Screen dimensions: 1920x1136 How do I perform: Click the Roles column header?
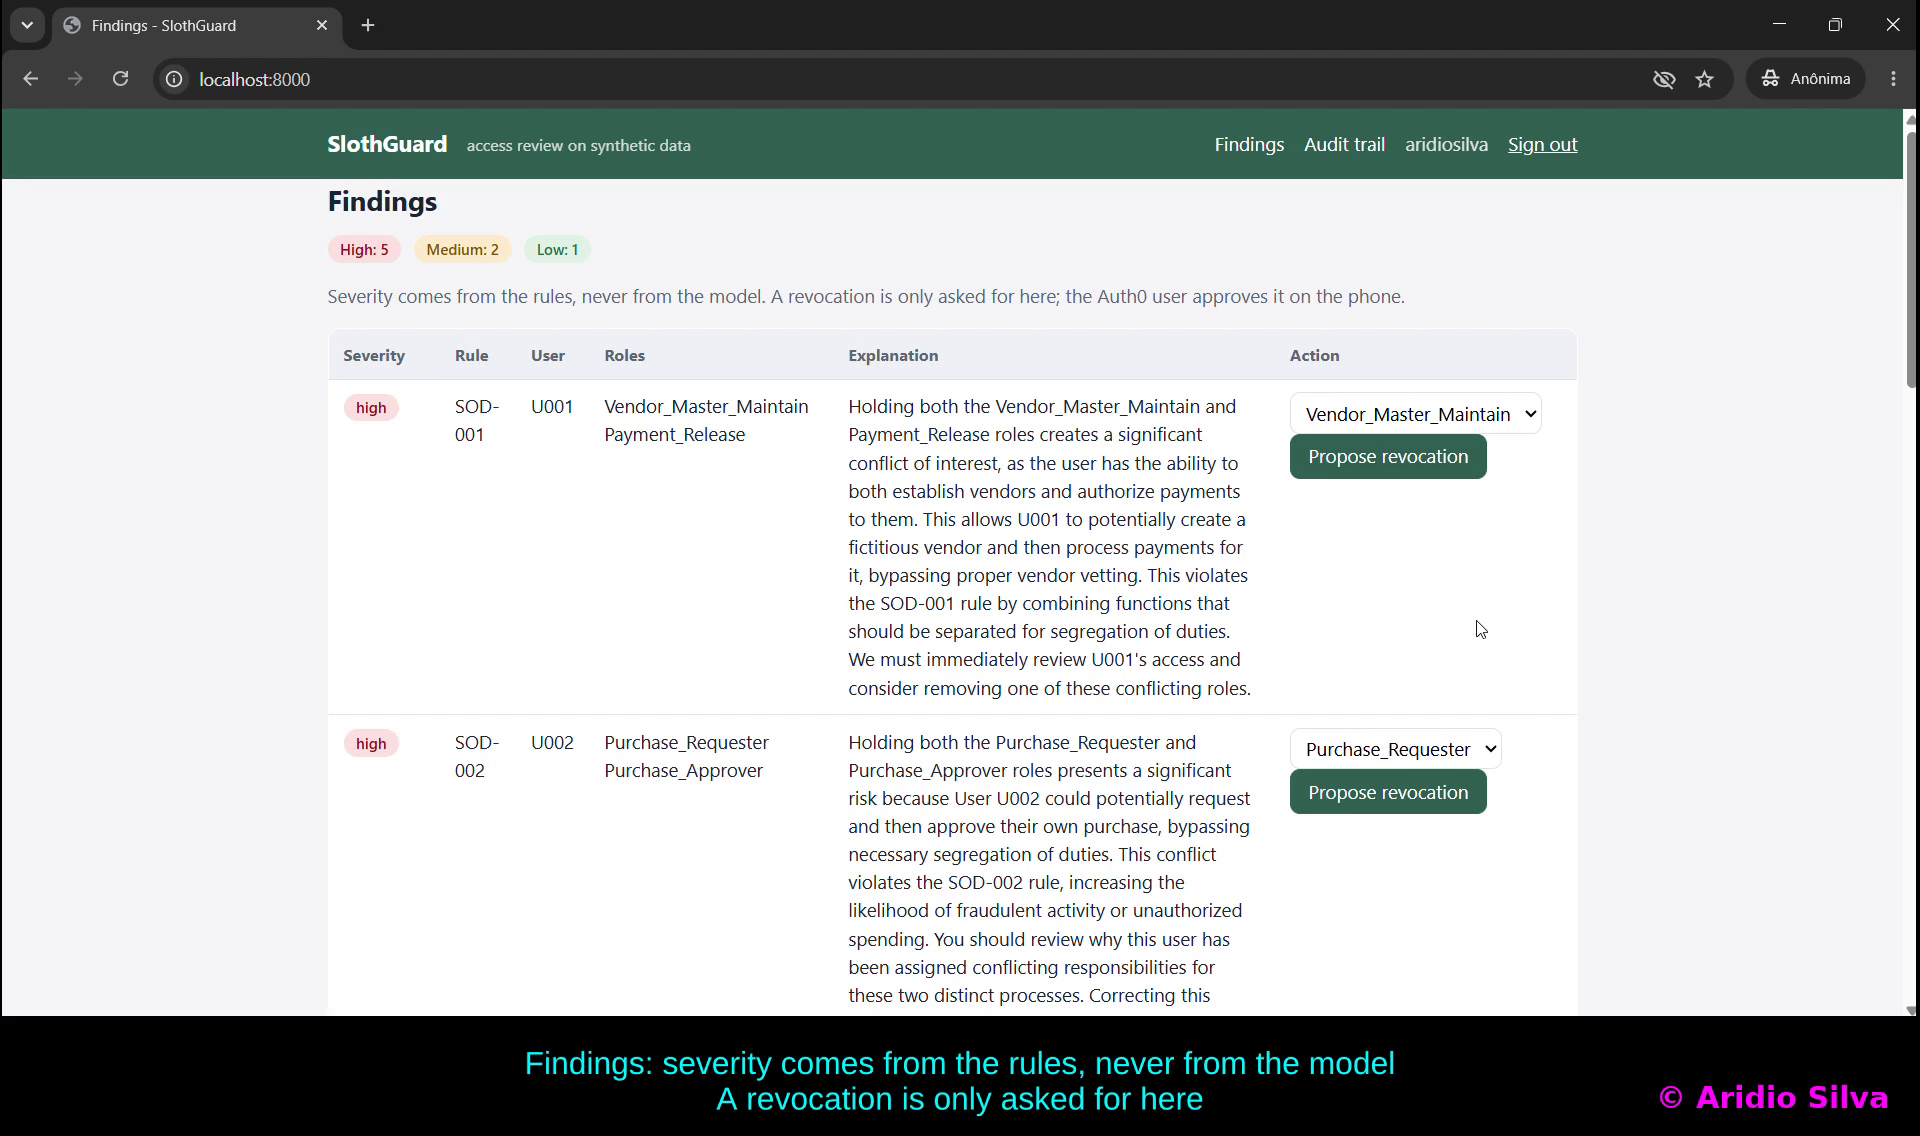(625, 356)
